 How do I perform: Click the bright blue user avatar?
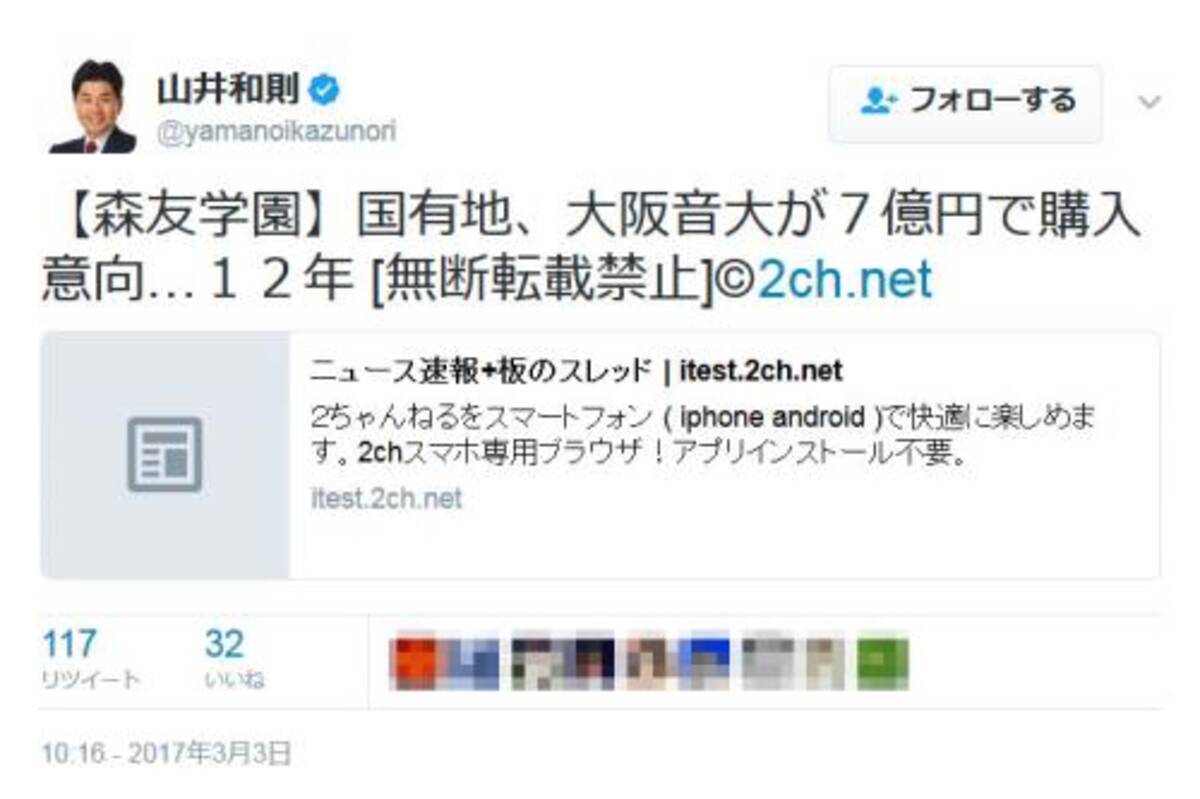point(703,662)
